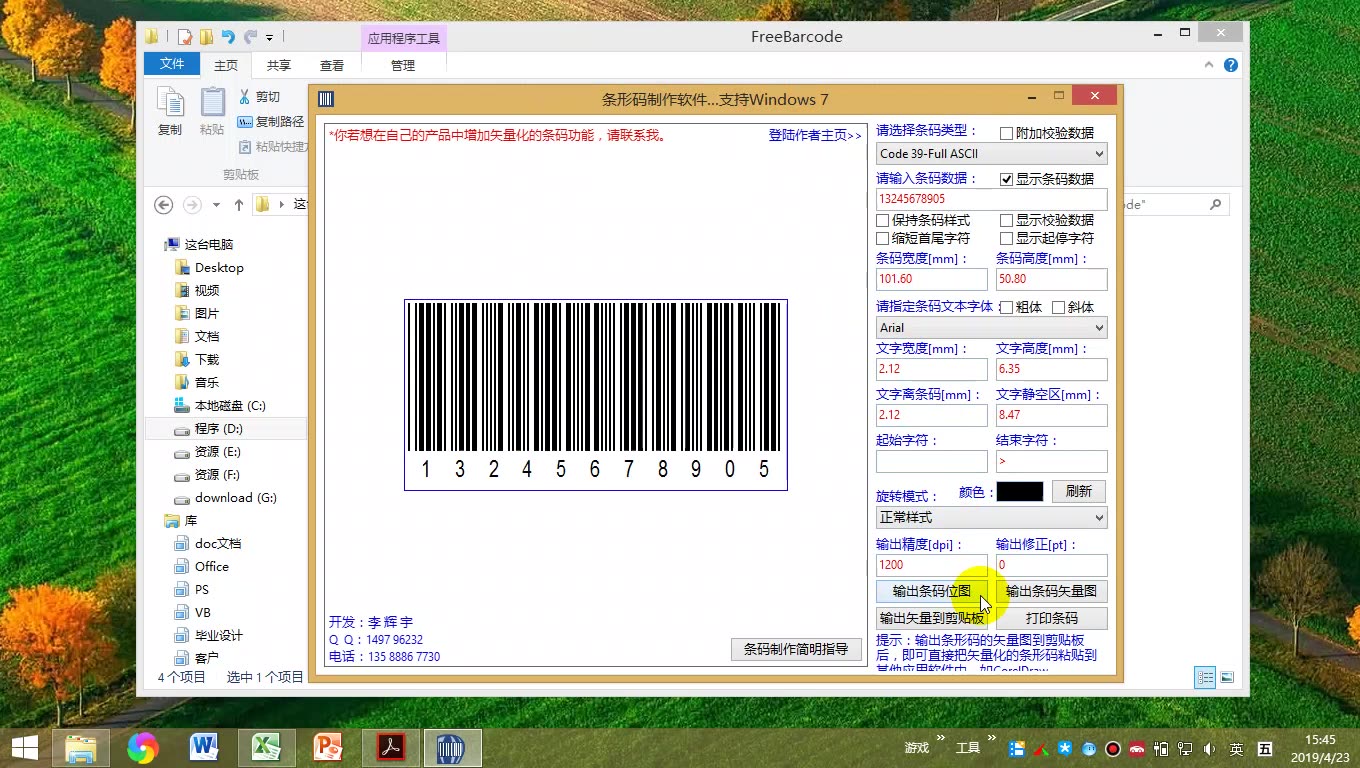Launch the colorful browser icon on the taskbar

[143, 747]
